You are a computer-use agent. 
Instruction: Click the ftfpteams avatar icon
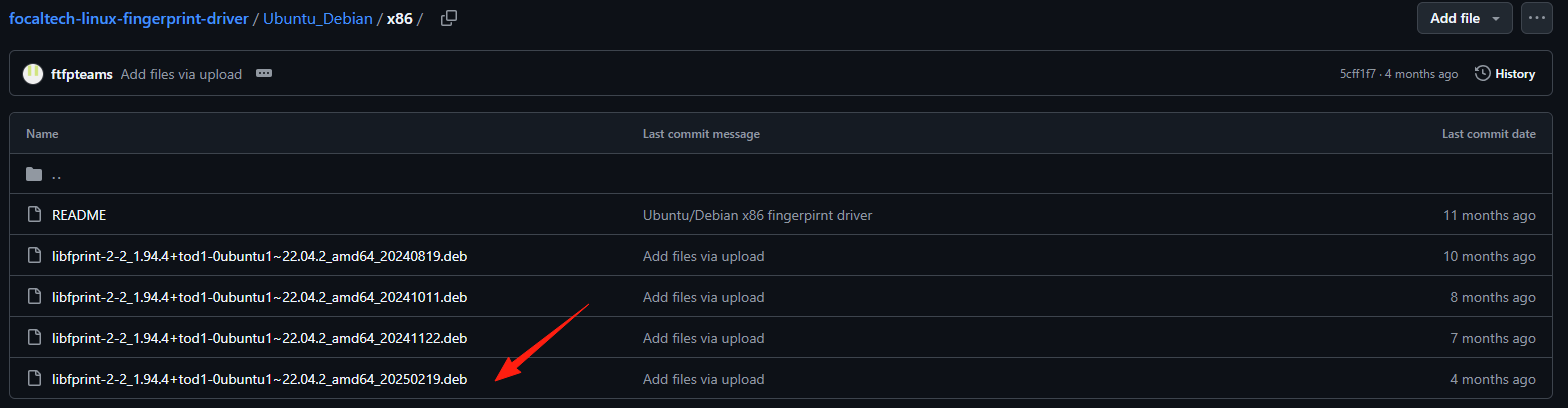pyautogui.click(x=33, y=74)
